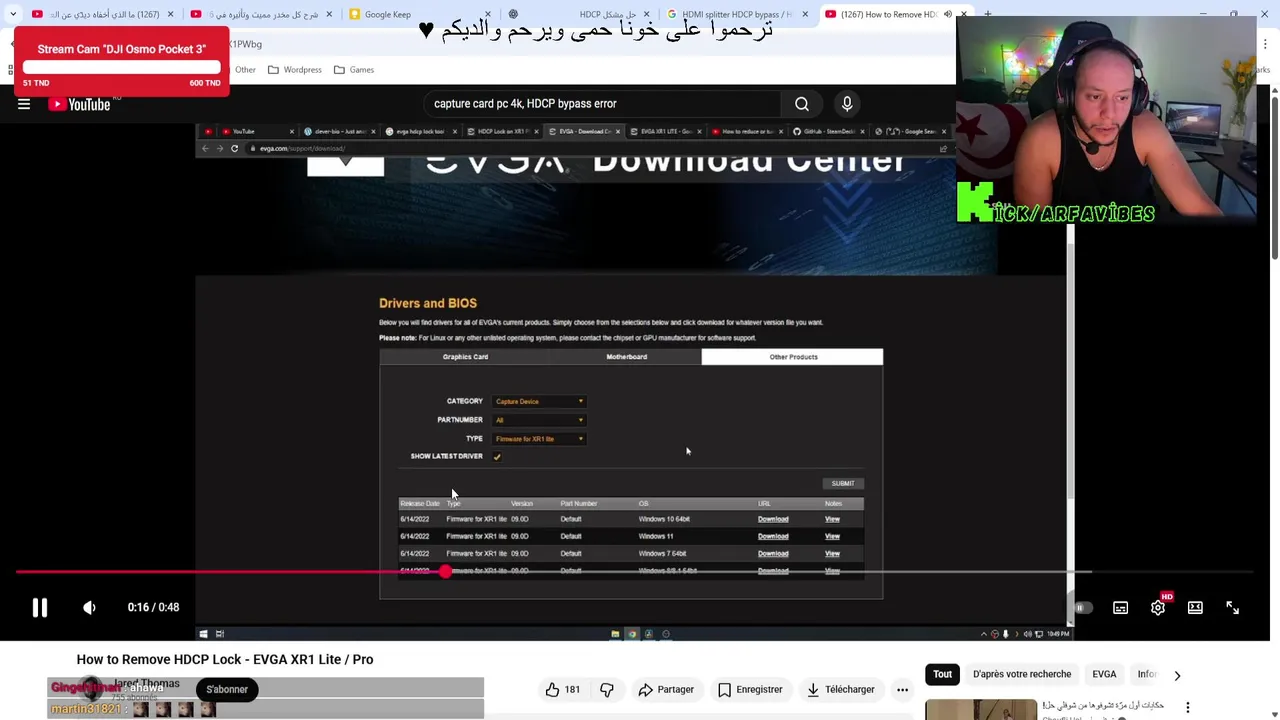In the video, open the PARTNUMBER dropdown
The image size is (1280, 720).
tap(539, 420)
